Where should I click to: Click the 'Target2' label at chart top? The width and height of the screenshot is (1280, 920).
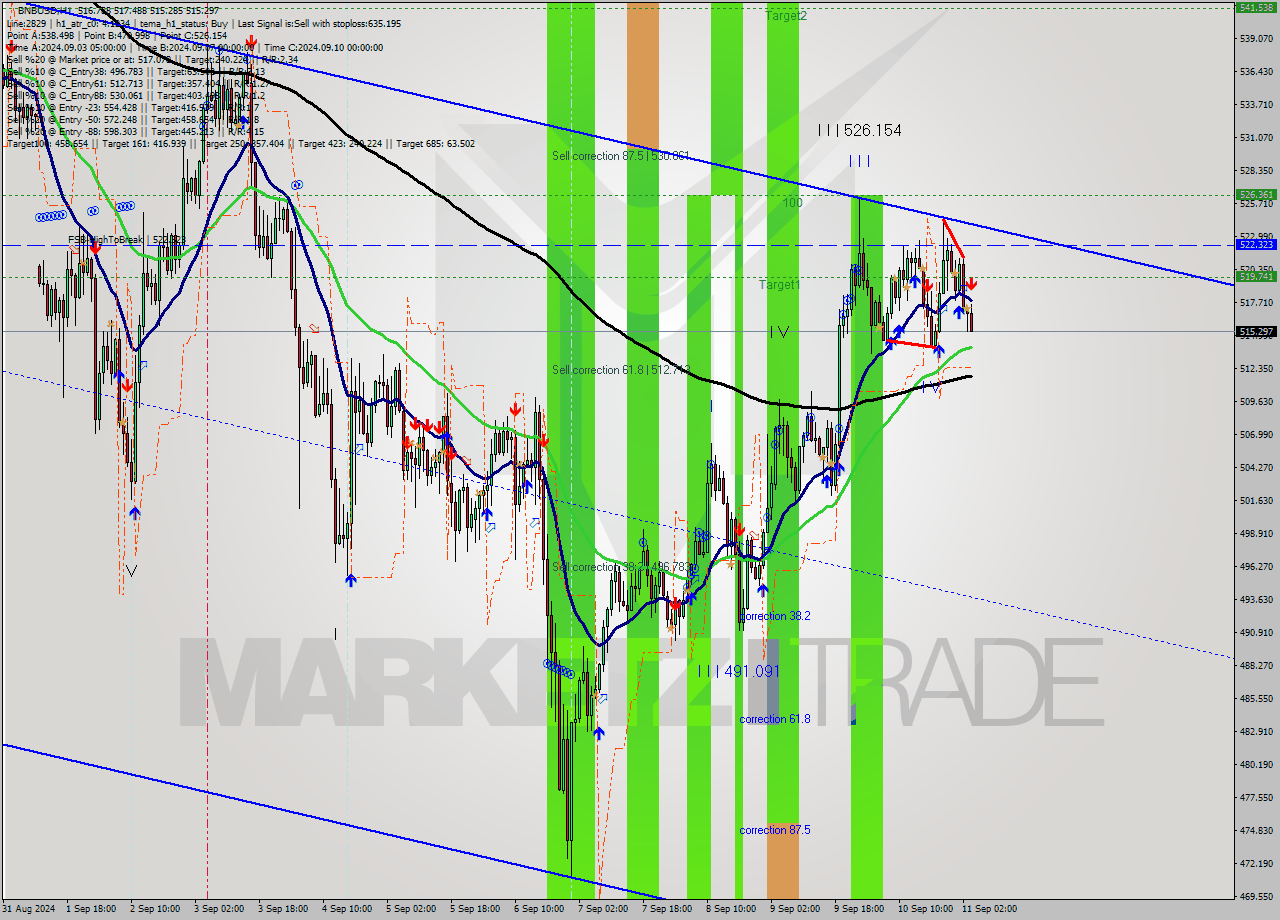pos(786,16)
